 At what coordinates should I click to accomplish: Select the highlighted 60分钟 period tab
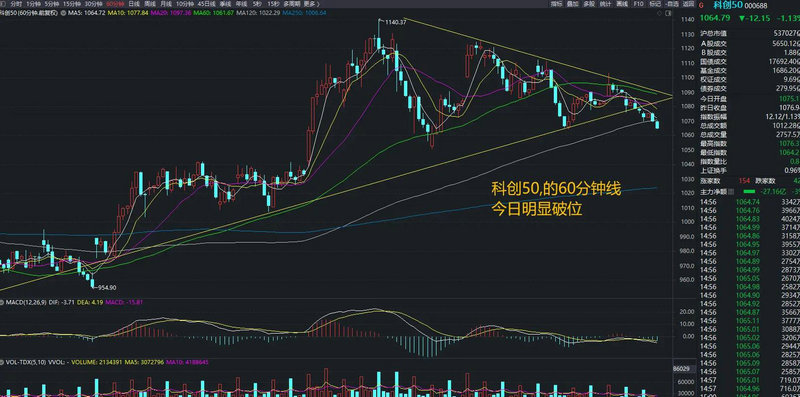click(x=115, y=4)
